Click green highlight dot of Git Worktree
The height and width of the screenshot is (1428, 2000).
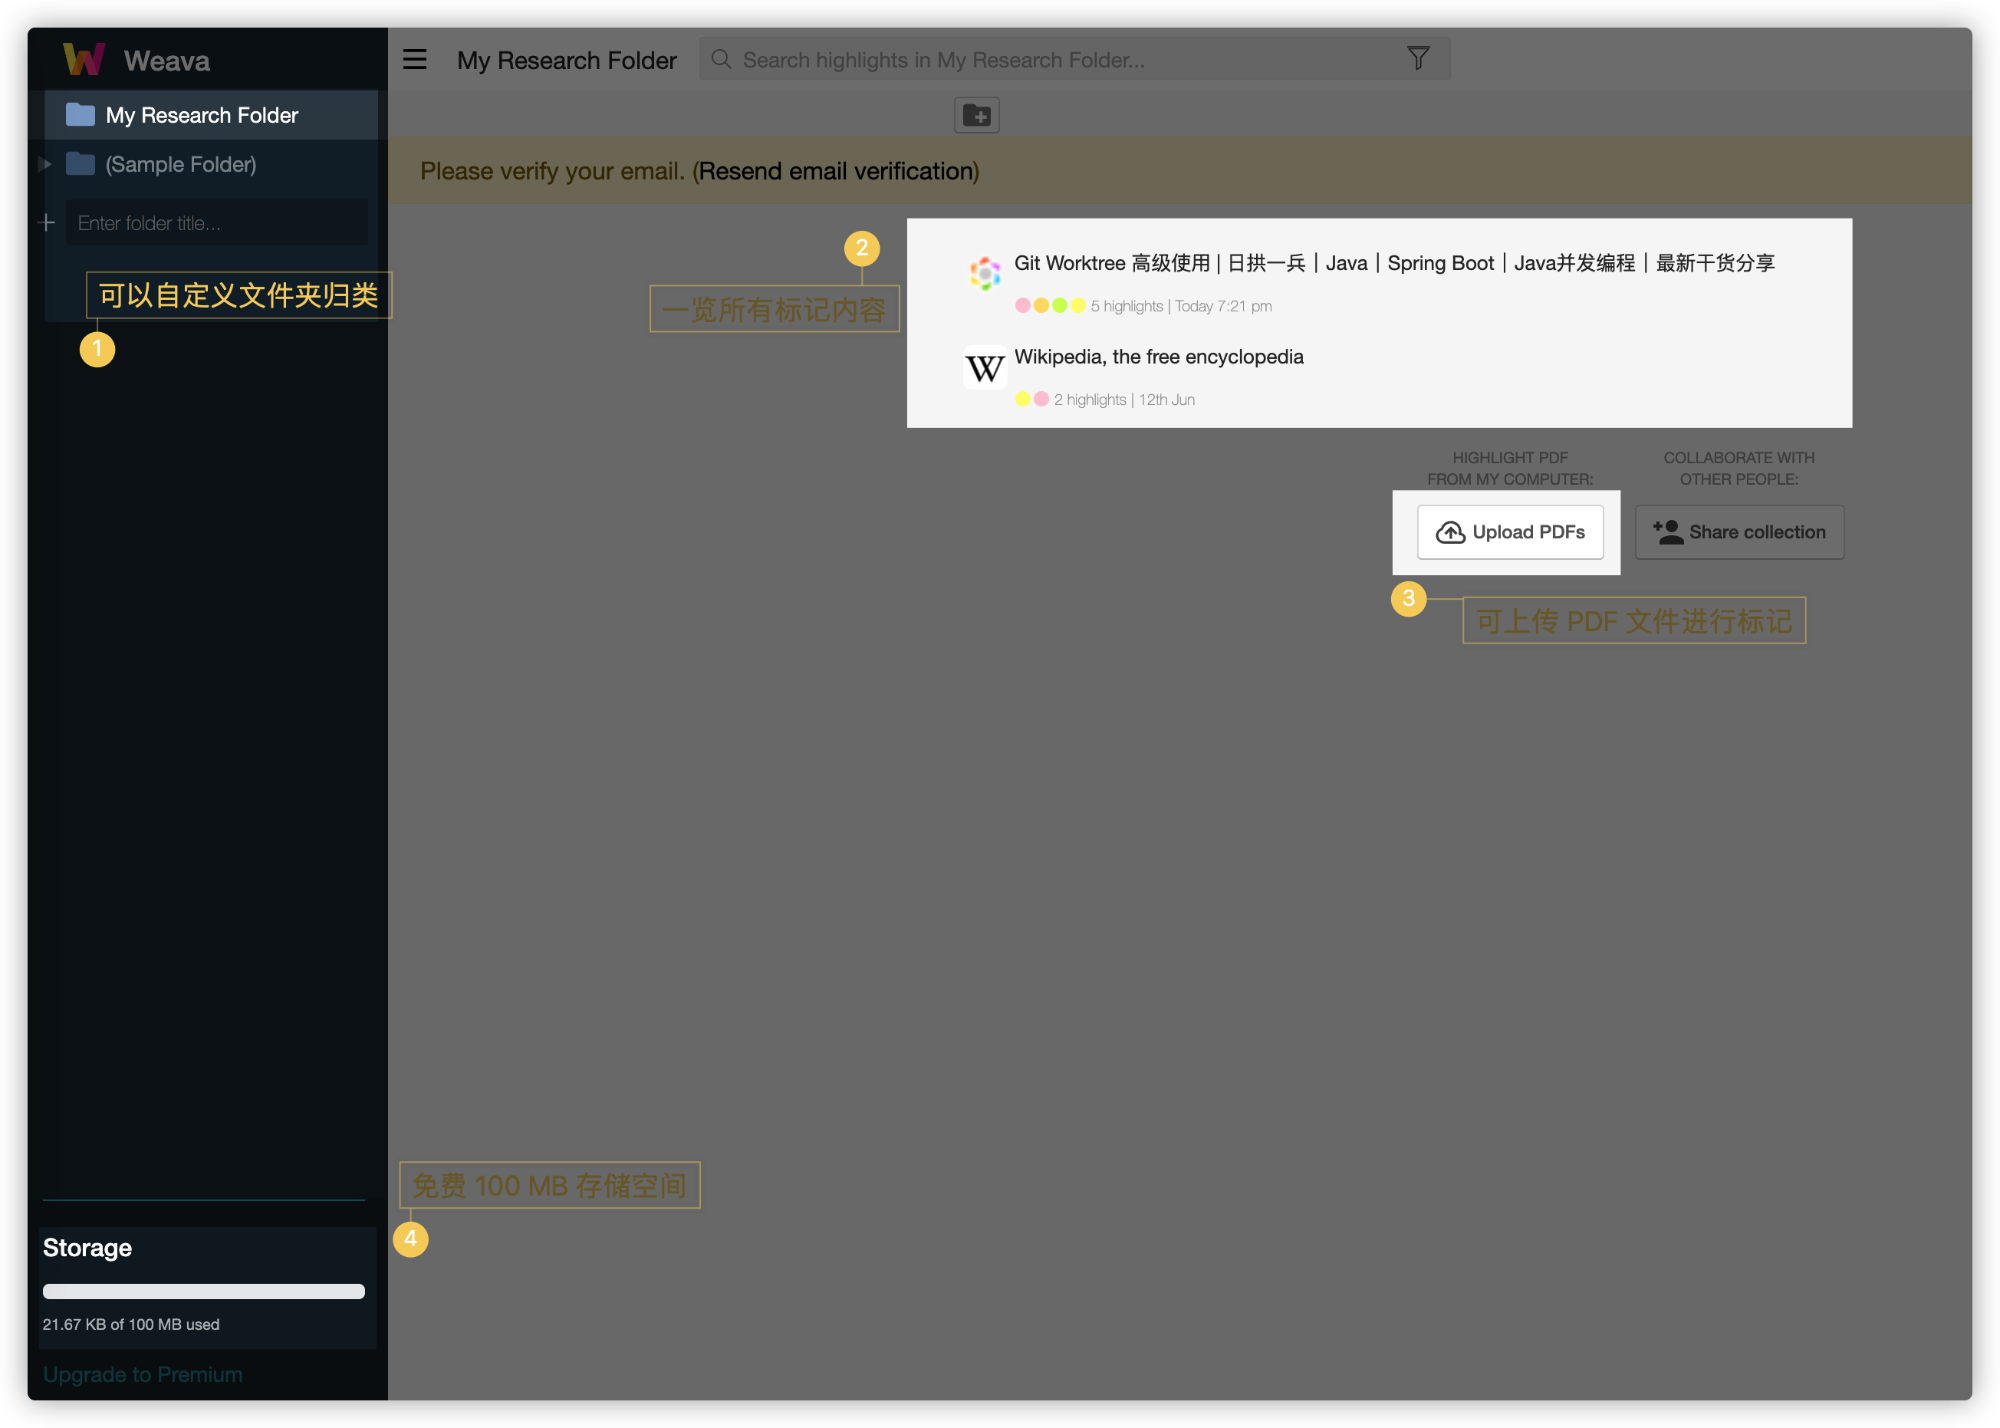[1060, 306]
